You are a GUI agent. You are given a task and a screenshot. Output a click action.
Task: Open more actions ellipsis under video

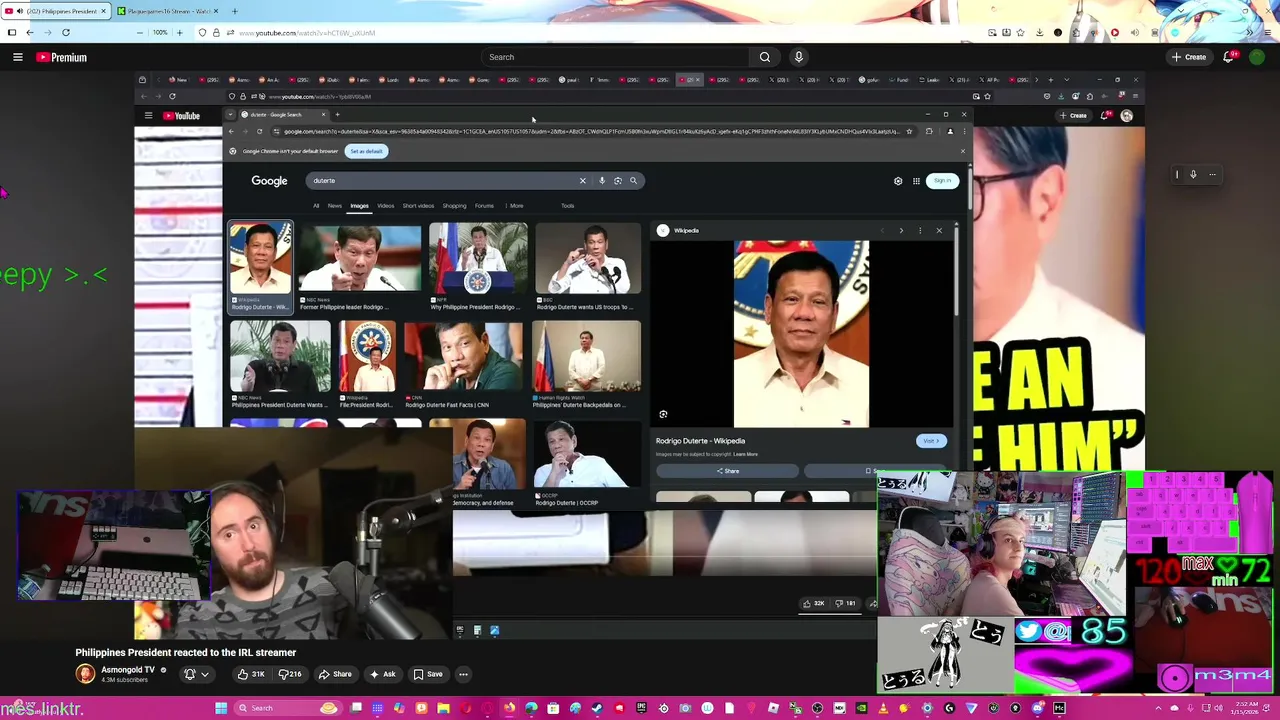(x=463, y=674)
